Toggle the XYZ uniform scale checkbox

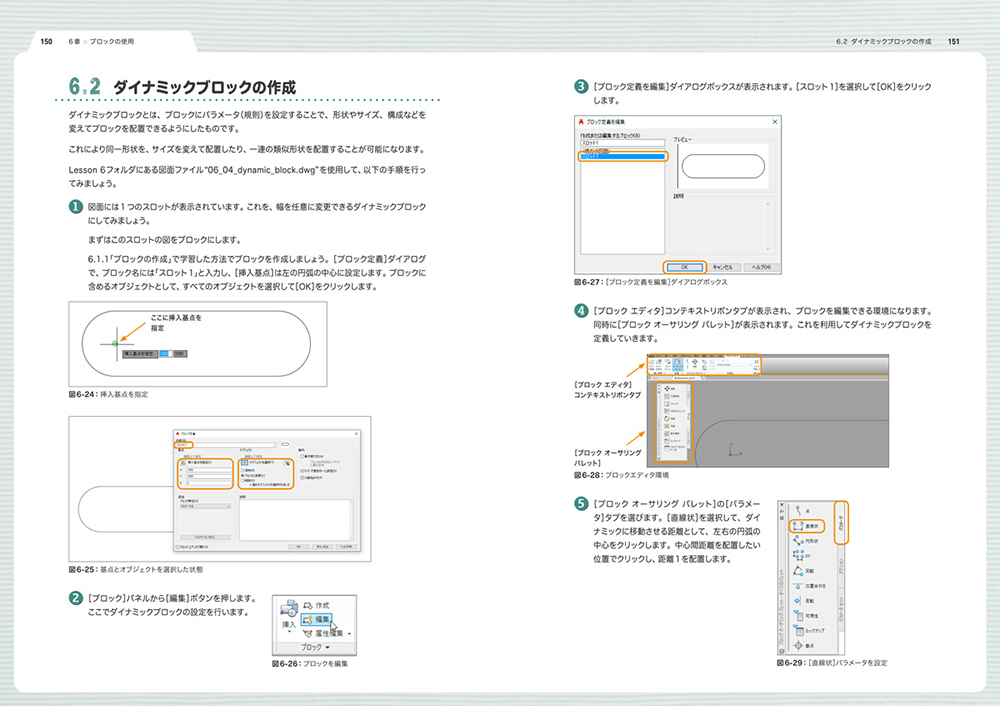coord(302,471)
